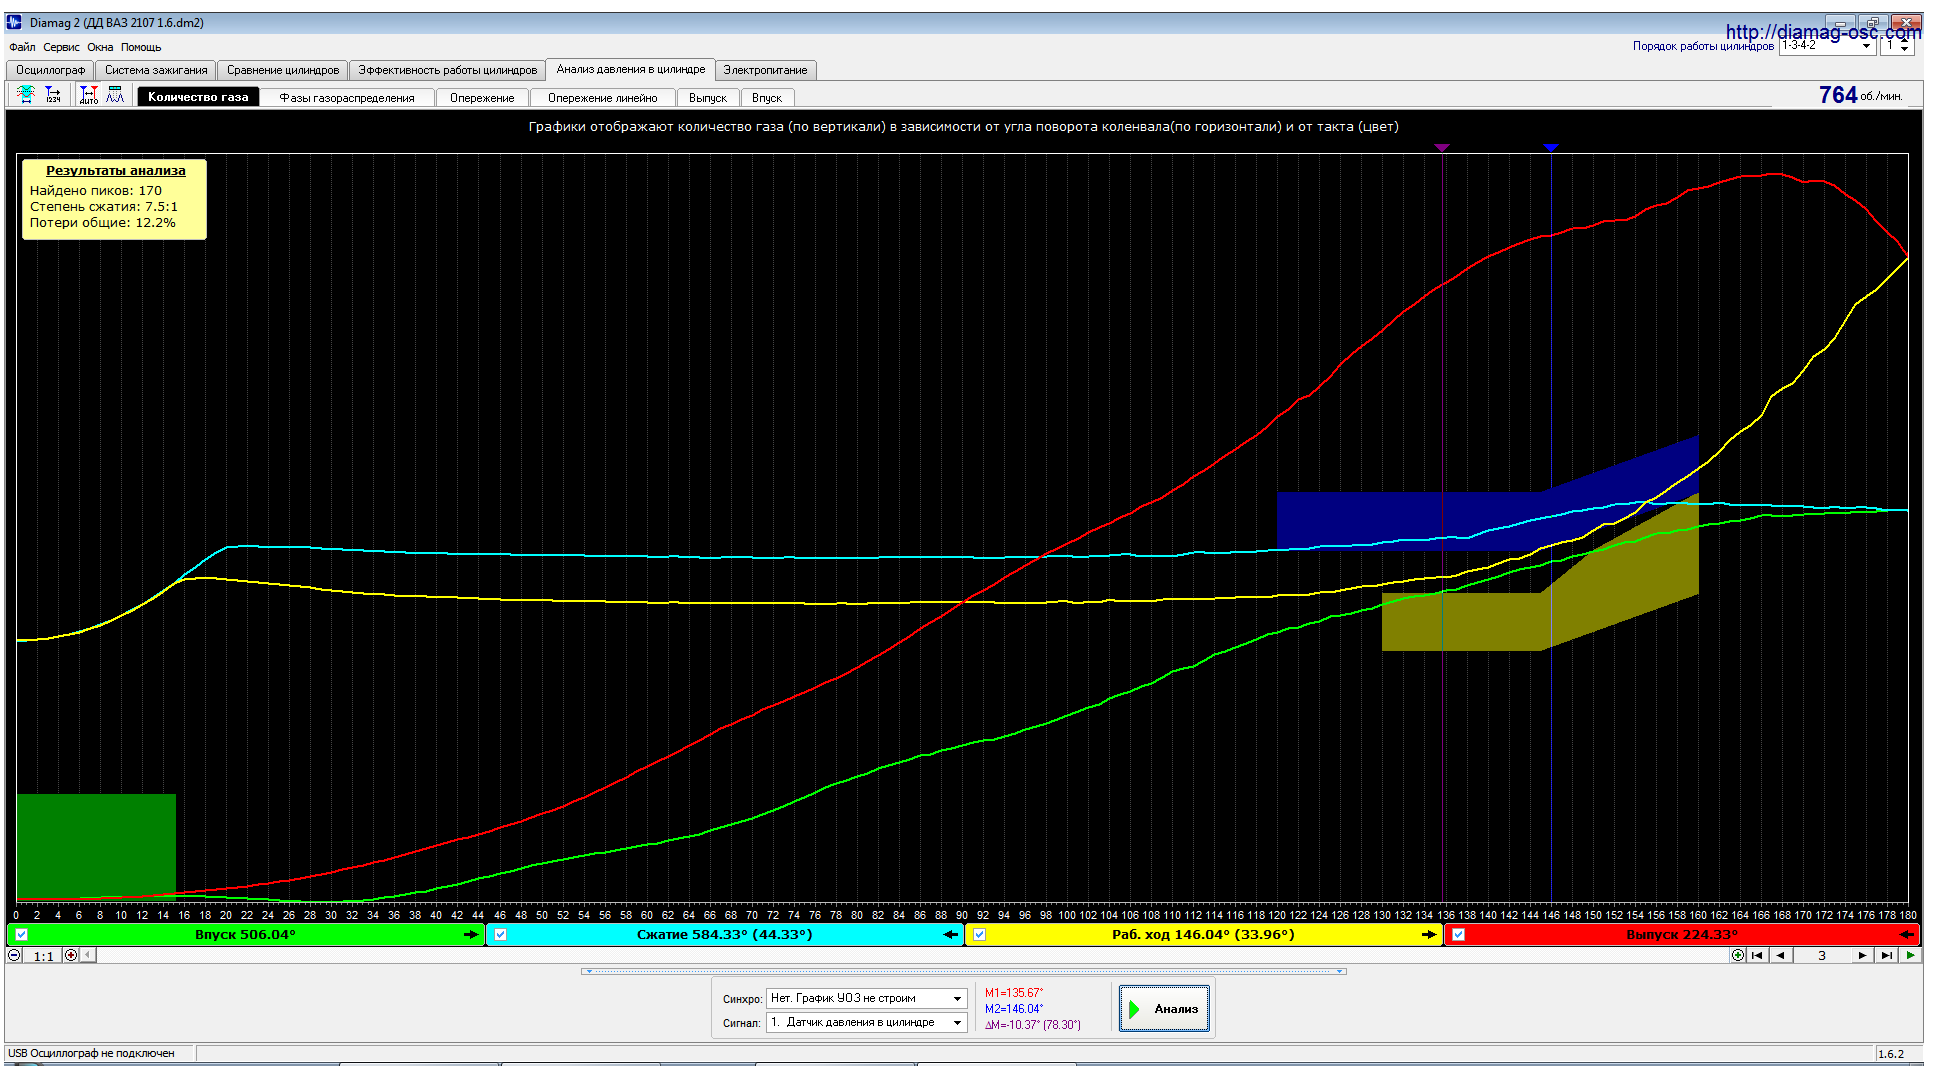Image resolution: width=1936 pixels, height=1066 pixels.
Task: Select the Количество газа sub-tab
Action: 198,97
